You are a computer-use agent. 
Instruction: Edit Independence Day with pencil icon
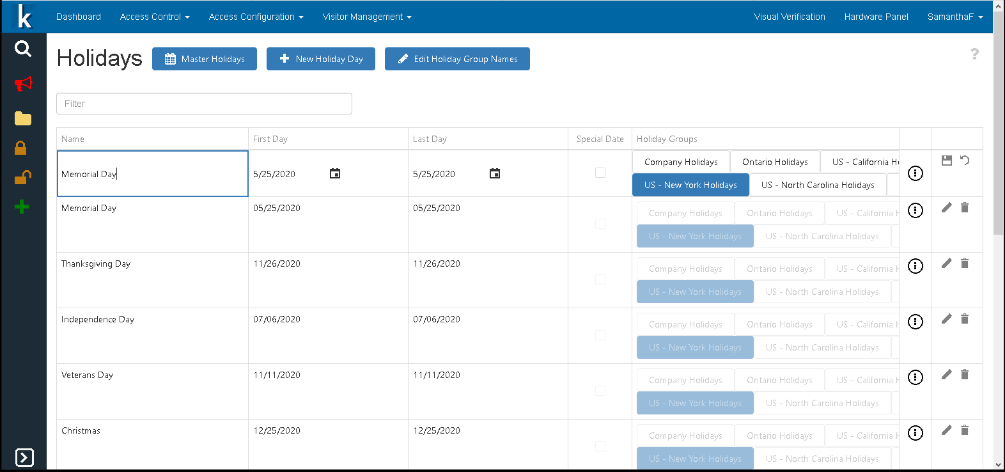pyautogui.click(x=947, y=319)
